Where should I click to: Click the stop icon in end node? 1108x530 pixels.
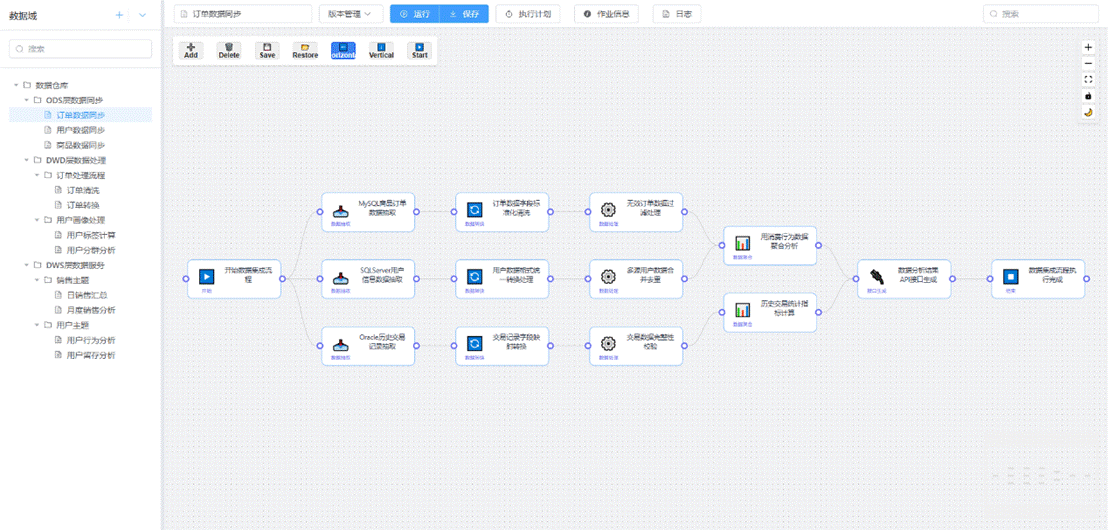coord(1010,276)
